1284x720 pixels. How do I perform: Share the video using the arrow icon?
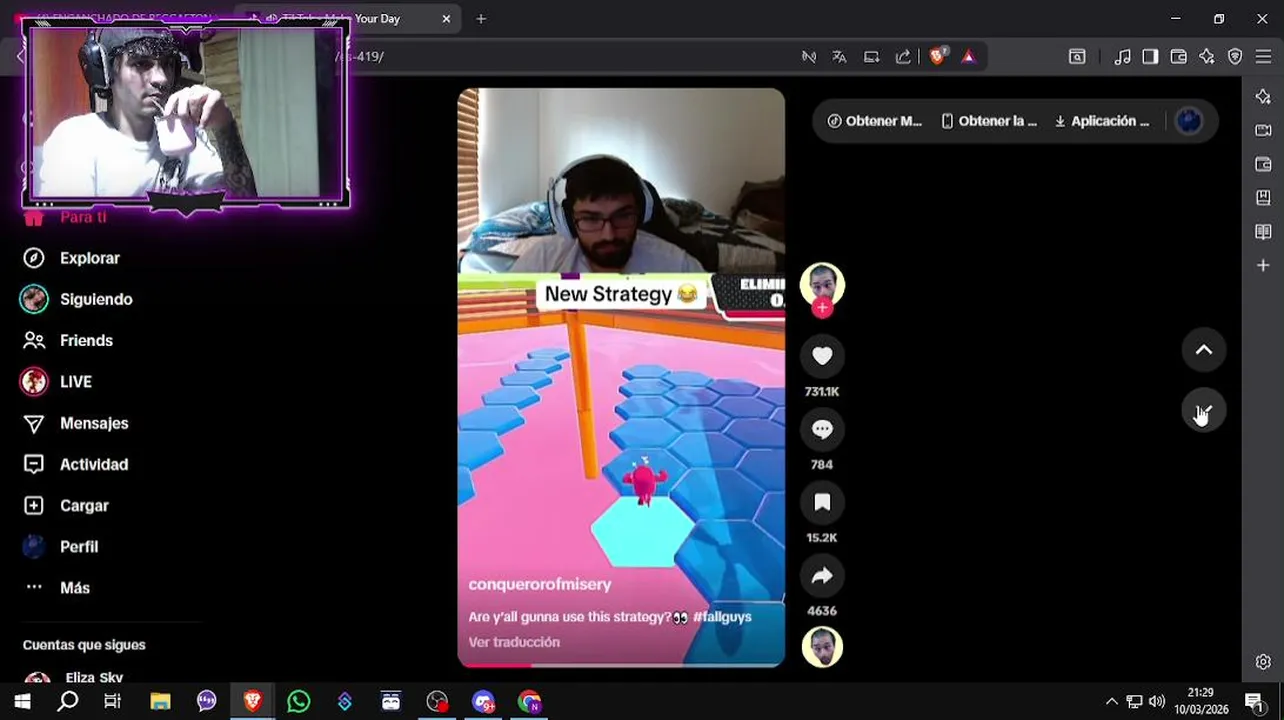[822, 575]
